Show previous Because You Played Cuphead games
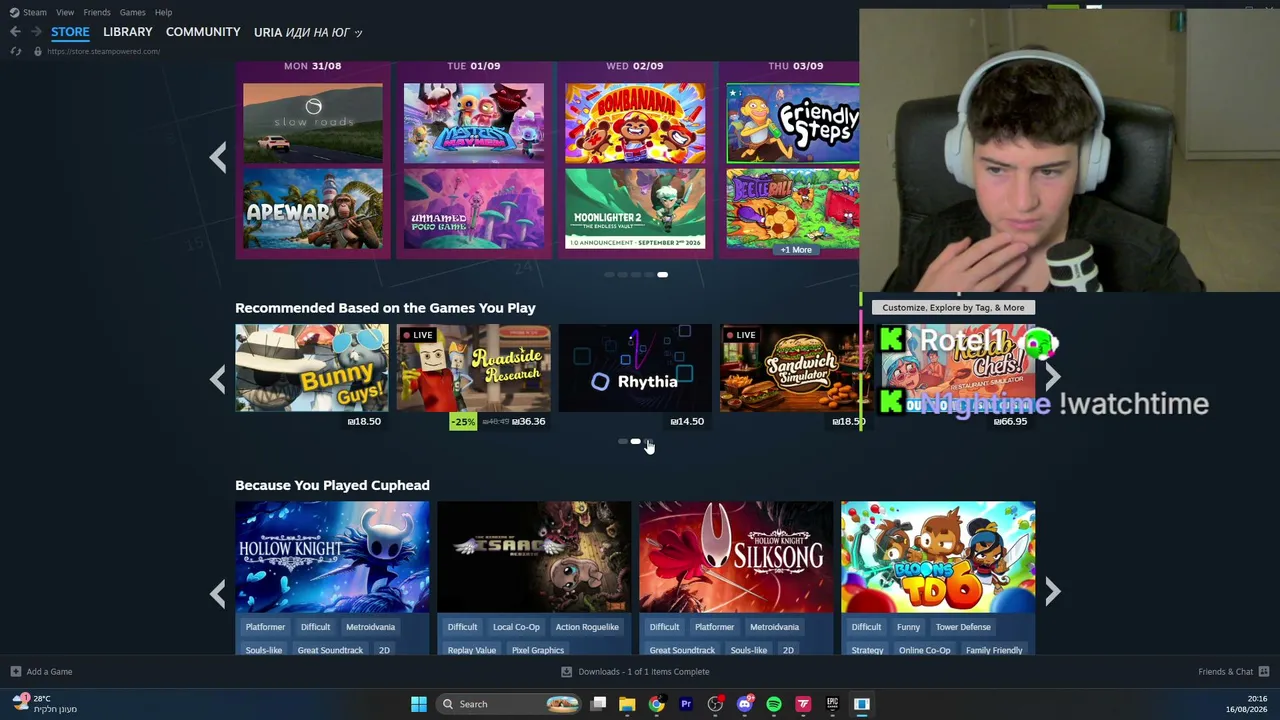This screenshot has height=720, width=1280. click(x=217, y=593)
